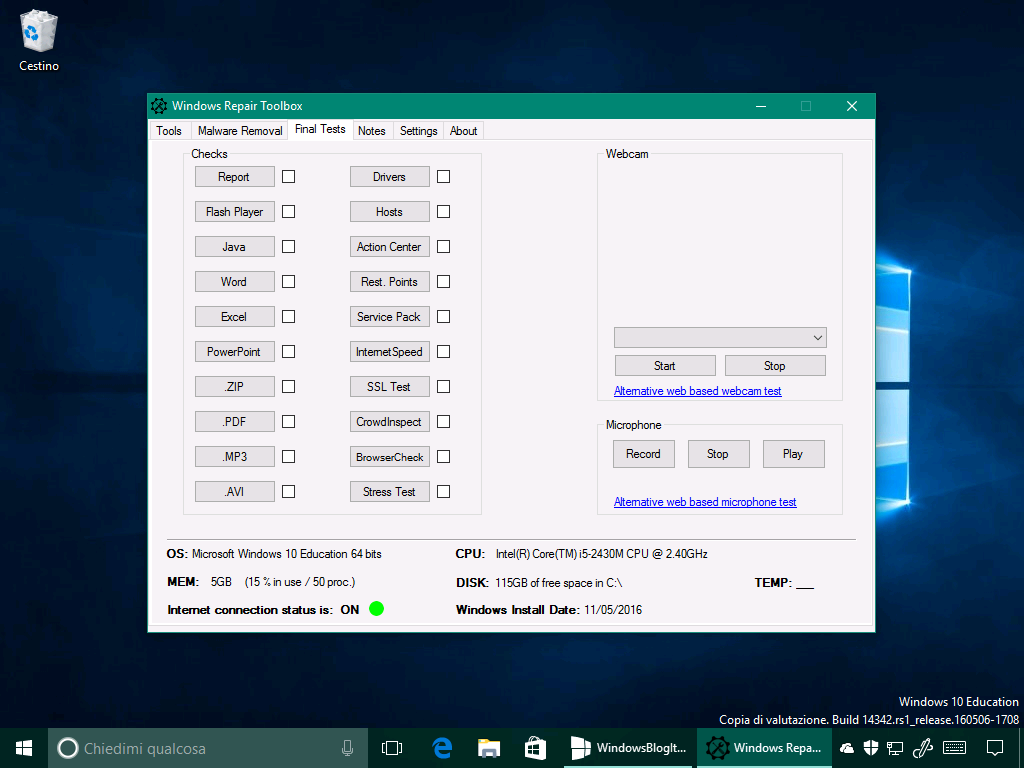1024x768 pixels.
Task: Open Alternative web based webcam test link
Action: coord(697,391)
